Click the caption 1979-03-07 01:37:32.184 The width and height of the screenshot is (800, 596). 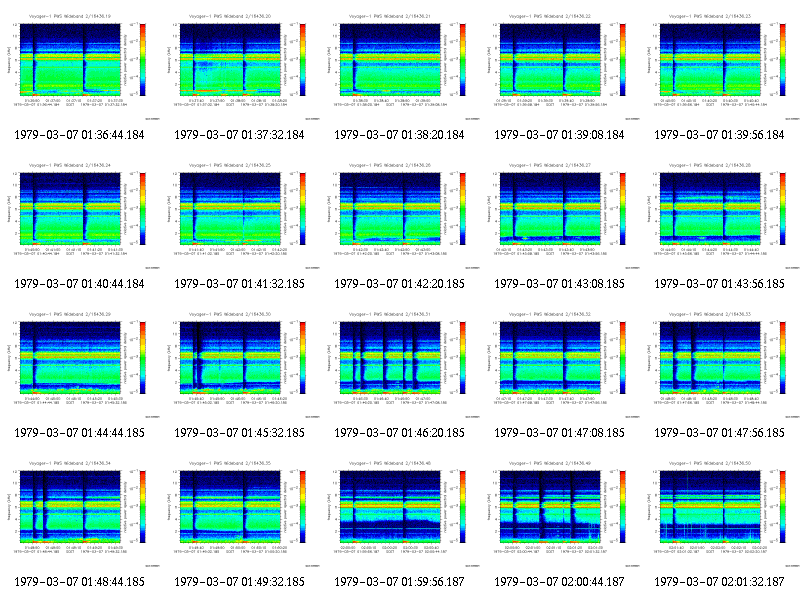click(x=239, y=135)
